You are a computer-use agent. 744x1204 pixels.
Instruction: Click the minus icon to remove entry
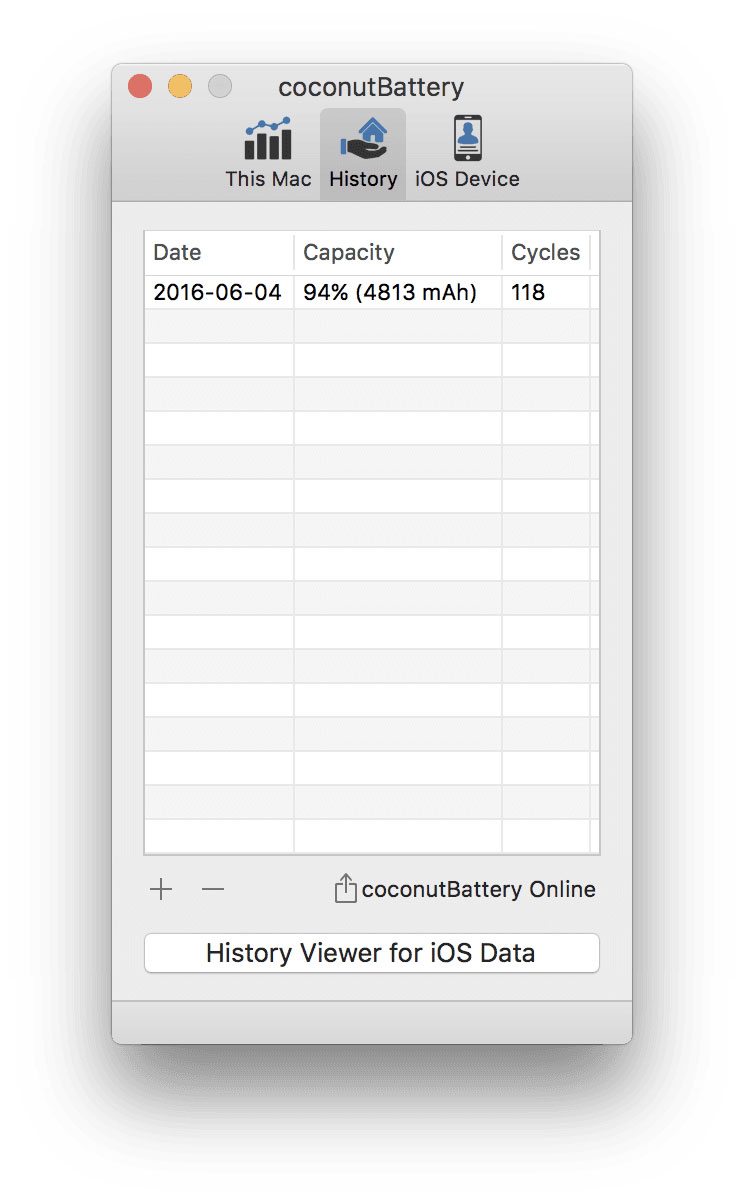[213, 890]
